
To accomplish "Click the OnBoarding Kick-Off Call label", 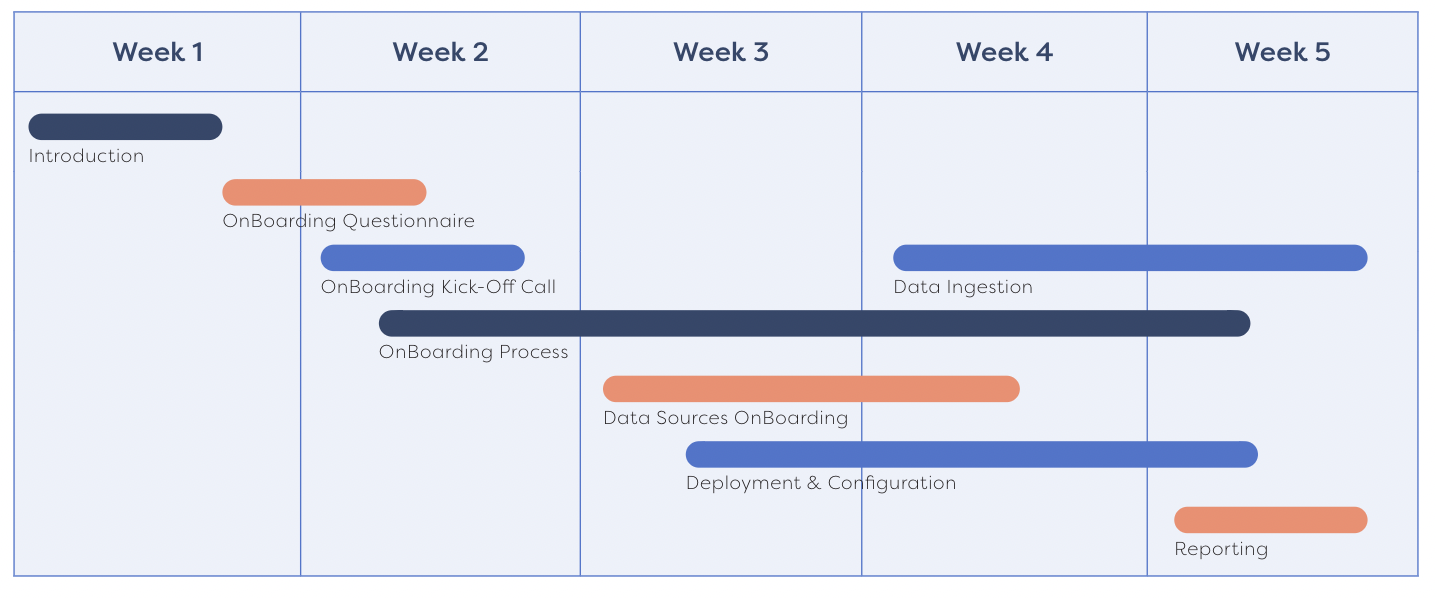I will coord(438,287).
